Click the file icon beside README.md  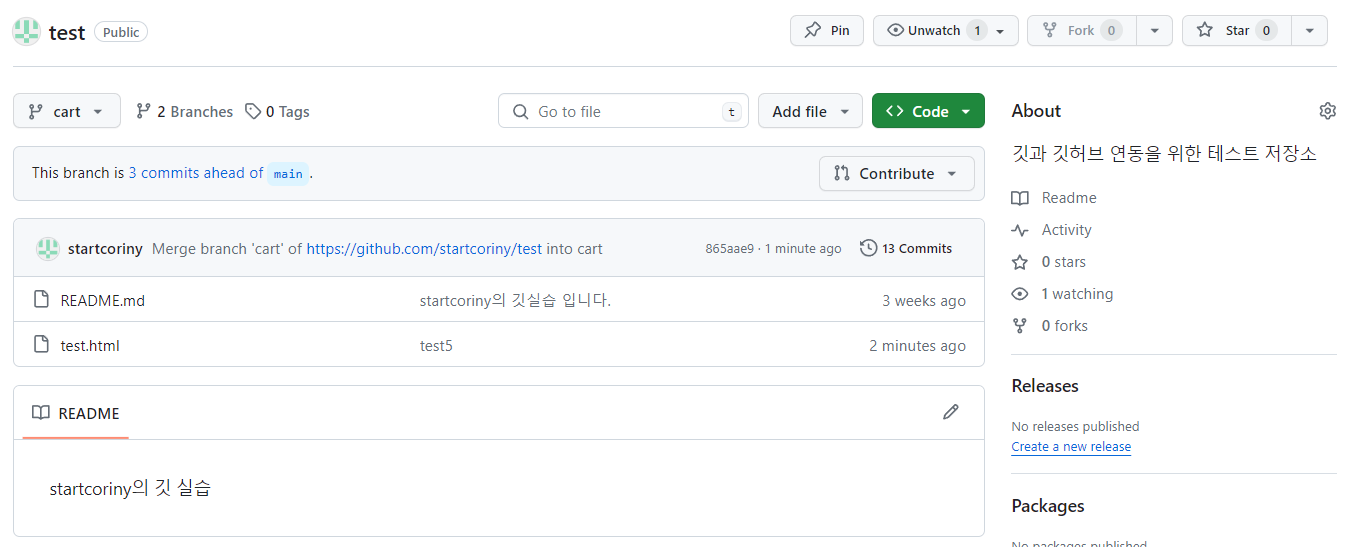41,299
